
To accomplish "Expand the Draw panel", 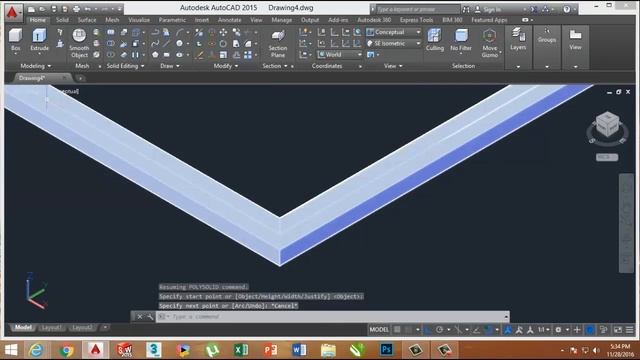I will (x=170, y=66).
